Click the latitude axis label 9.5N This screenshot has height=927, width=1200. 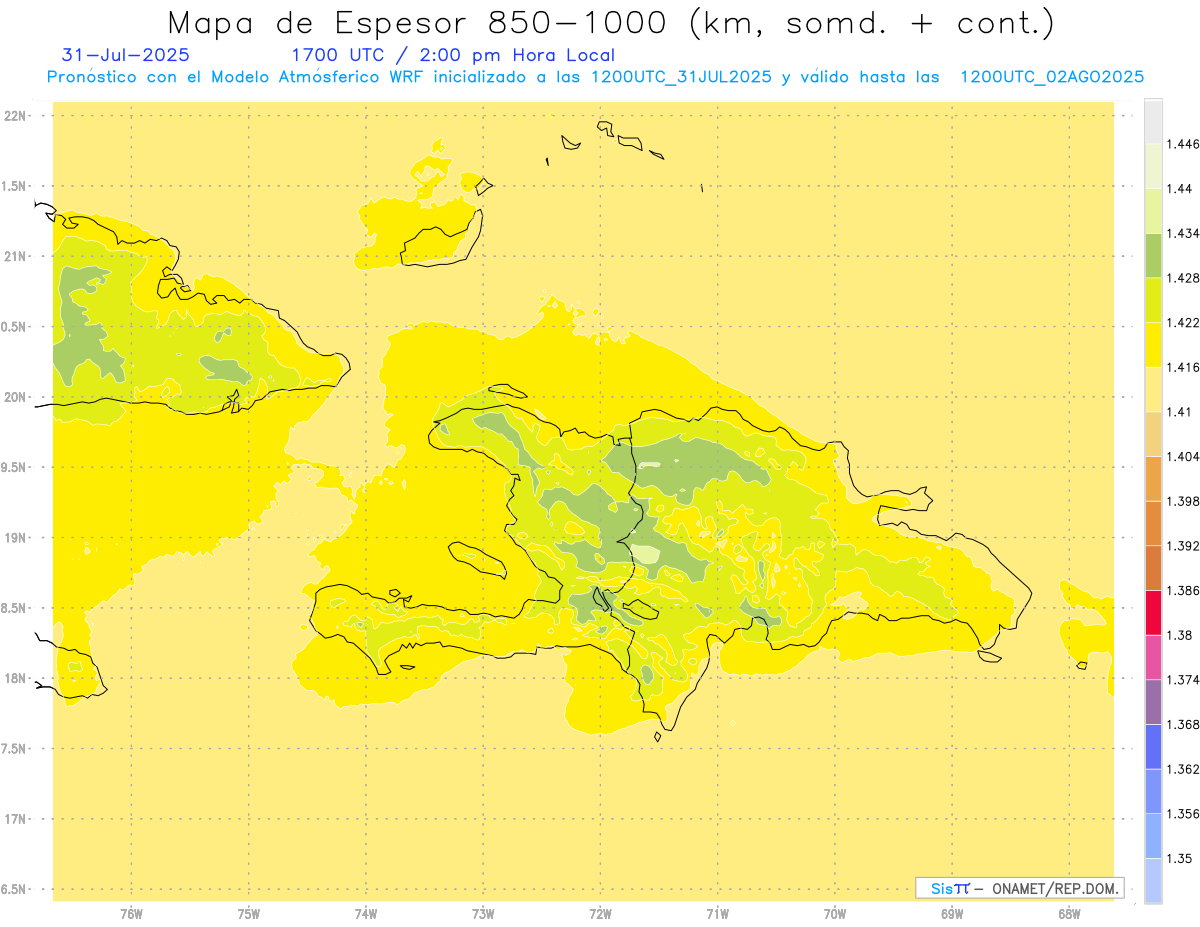[x=15, y=467]
